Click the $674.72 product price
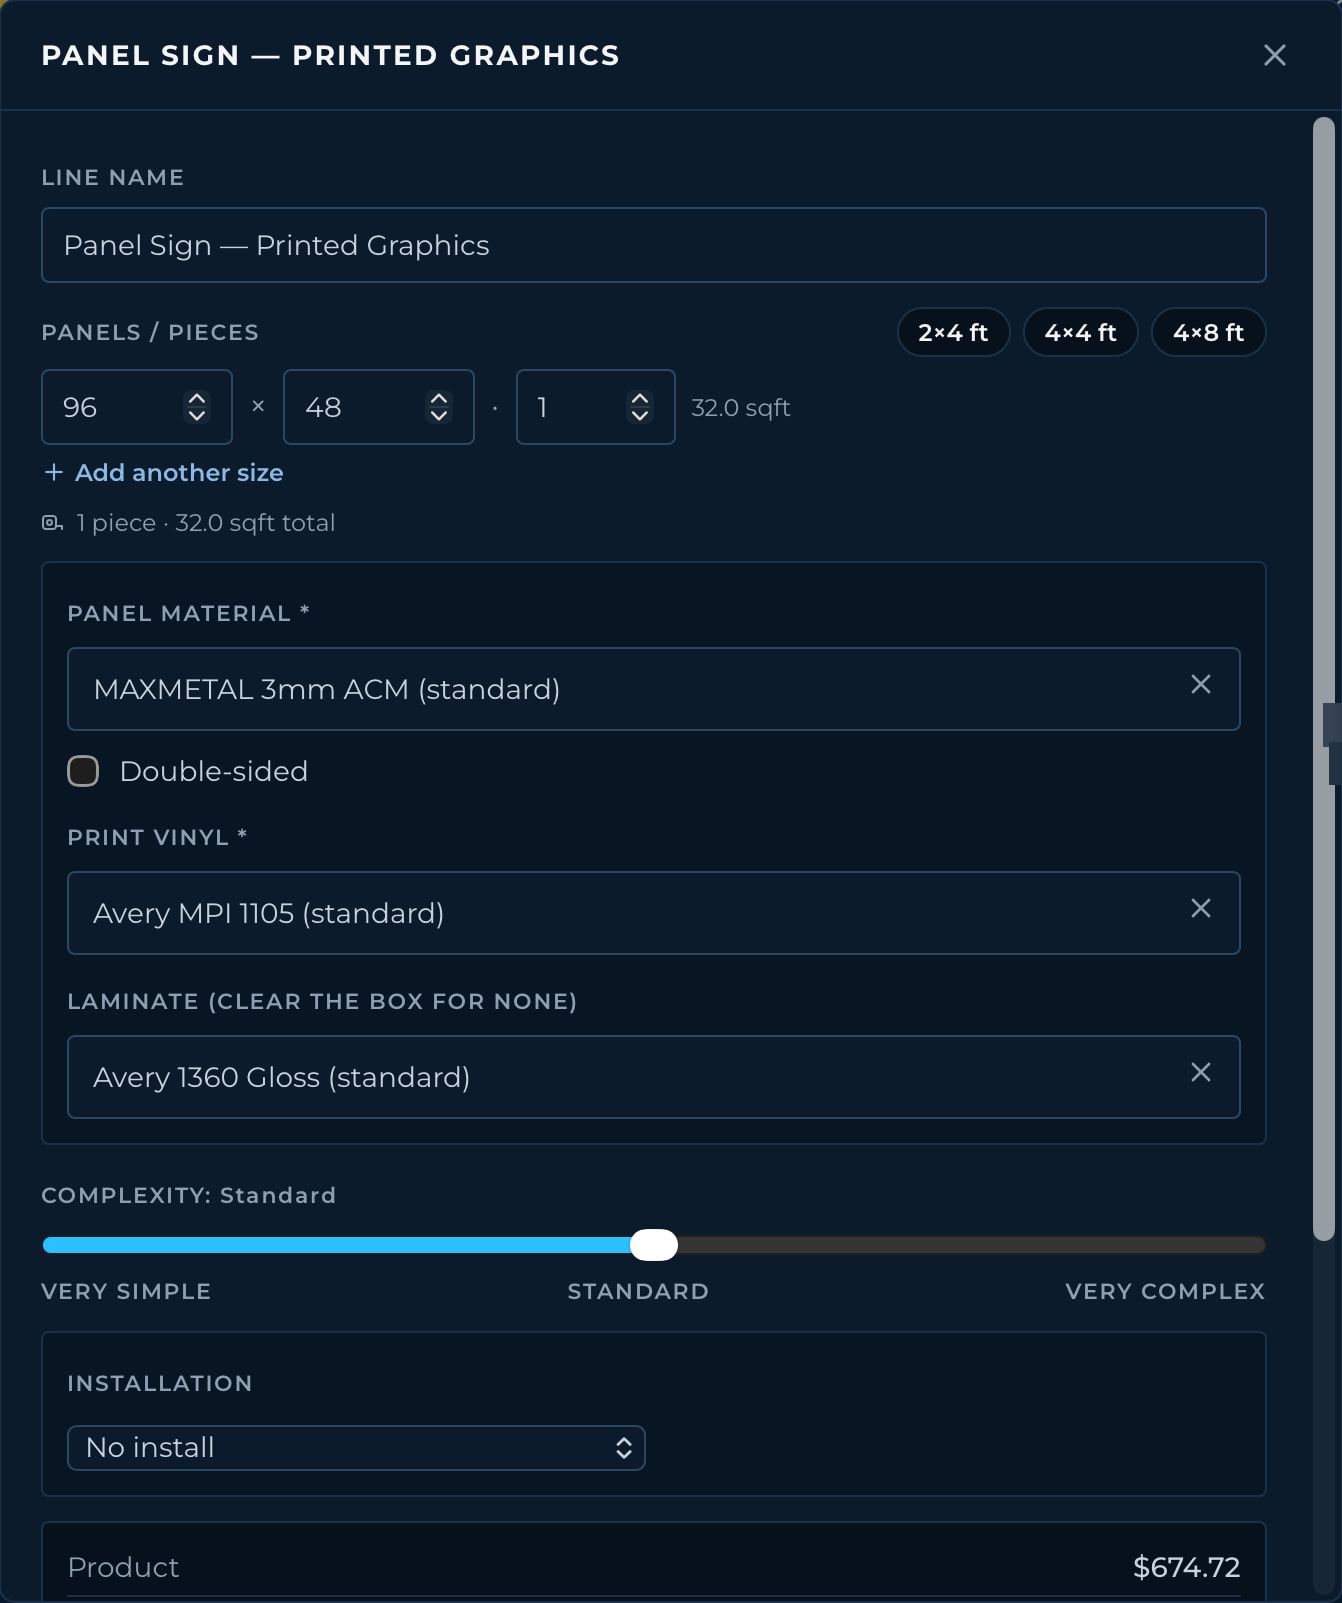Screen dimensions: 1342x1603 (1186, 1567)
